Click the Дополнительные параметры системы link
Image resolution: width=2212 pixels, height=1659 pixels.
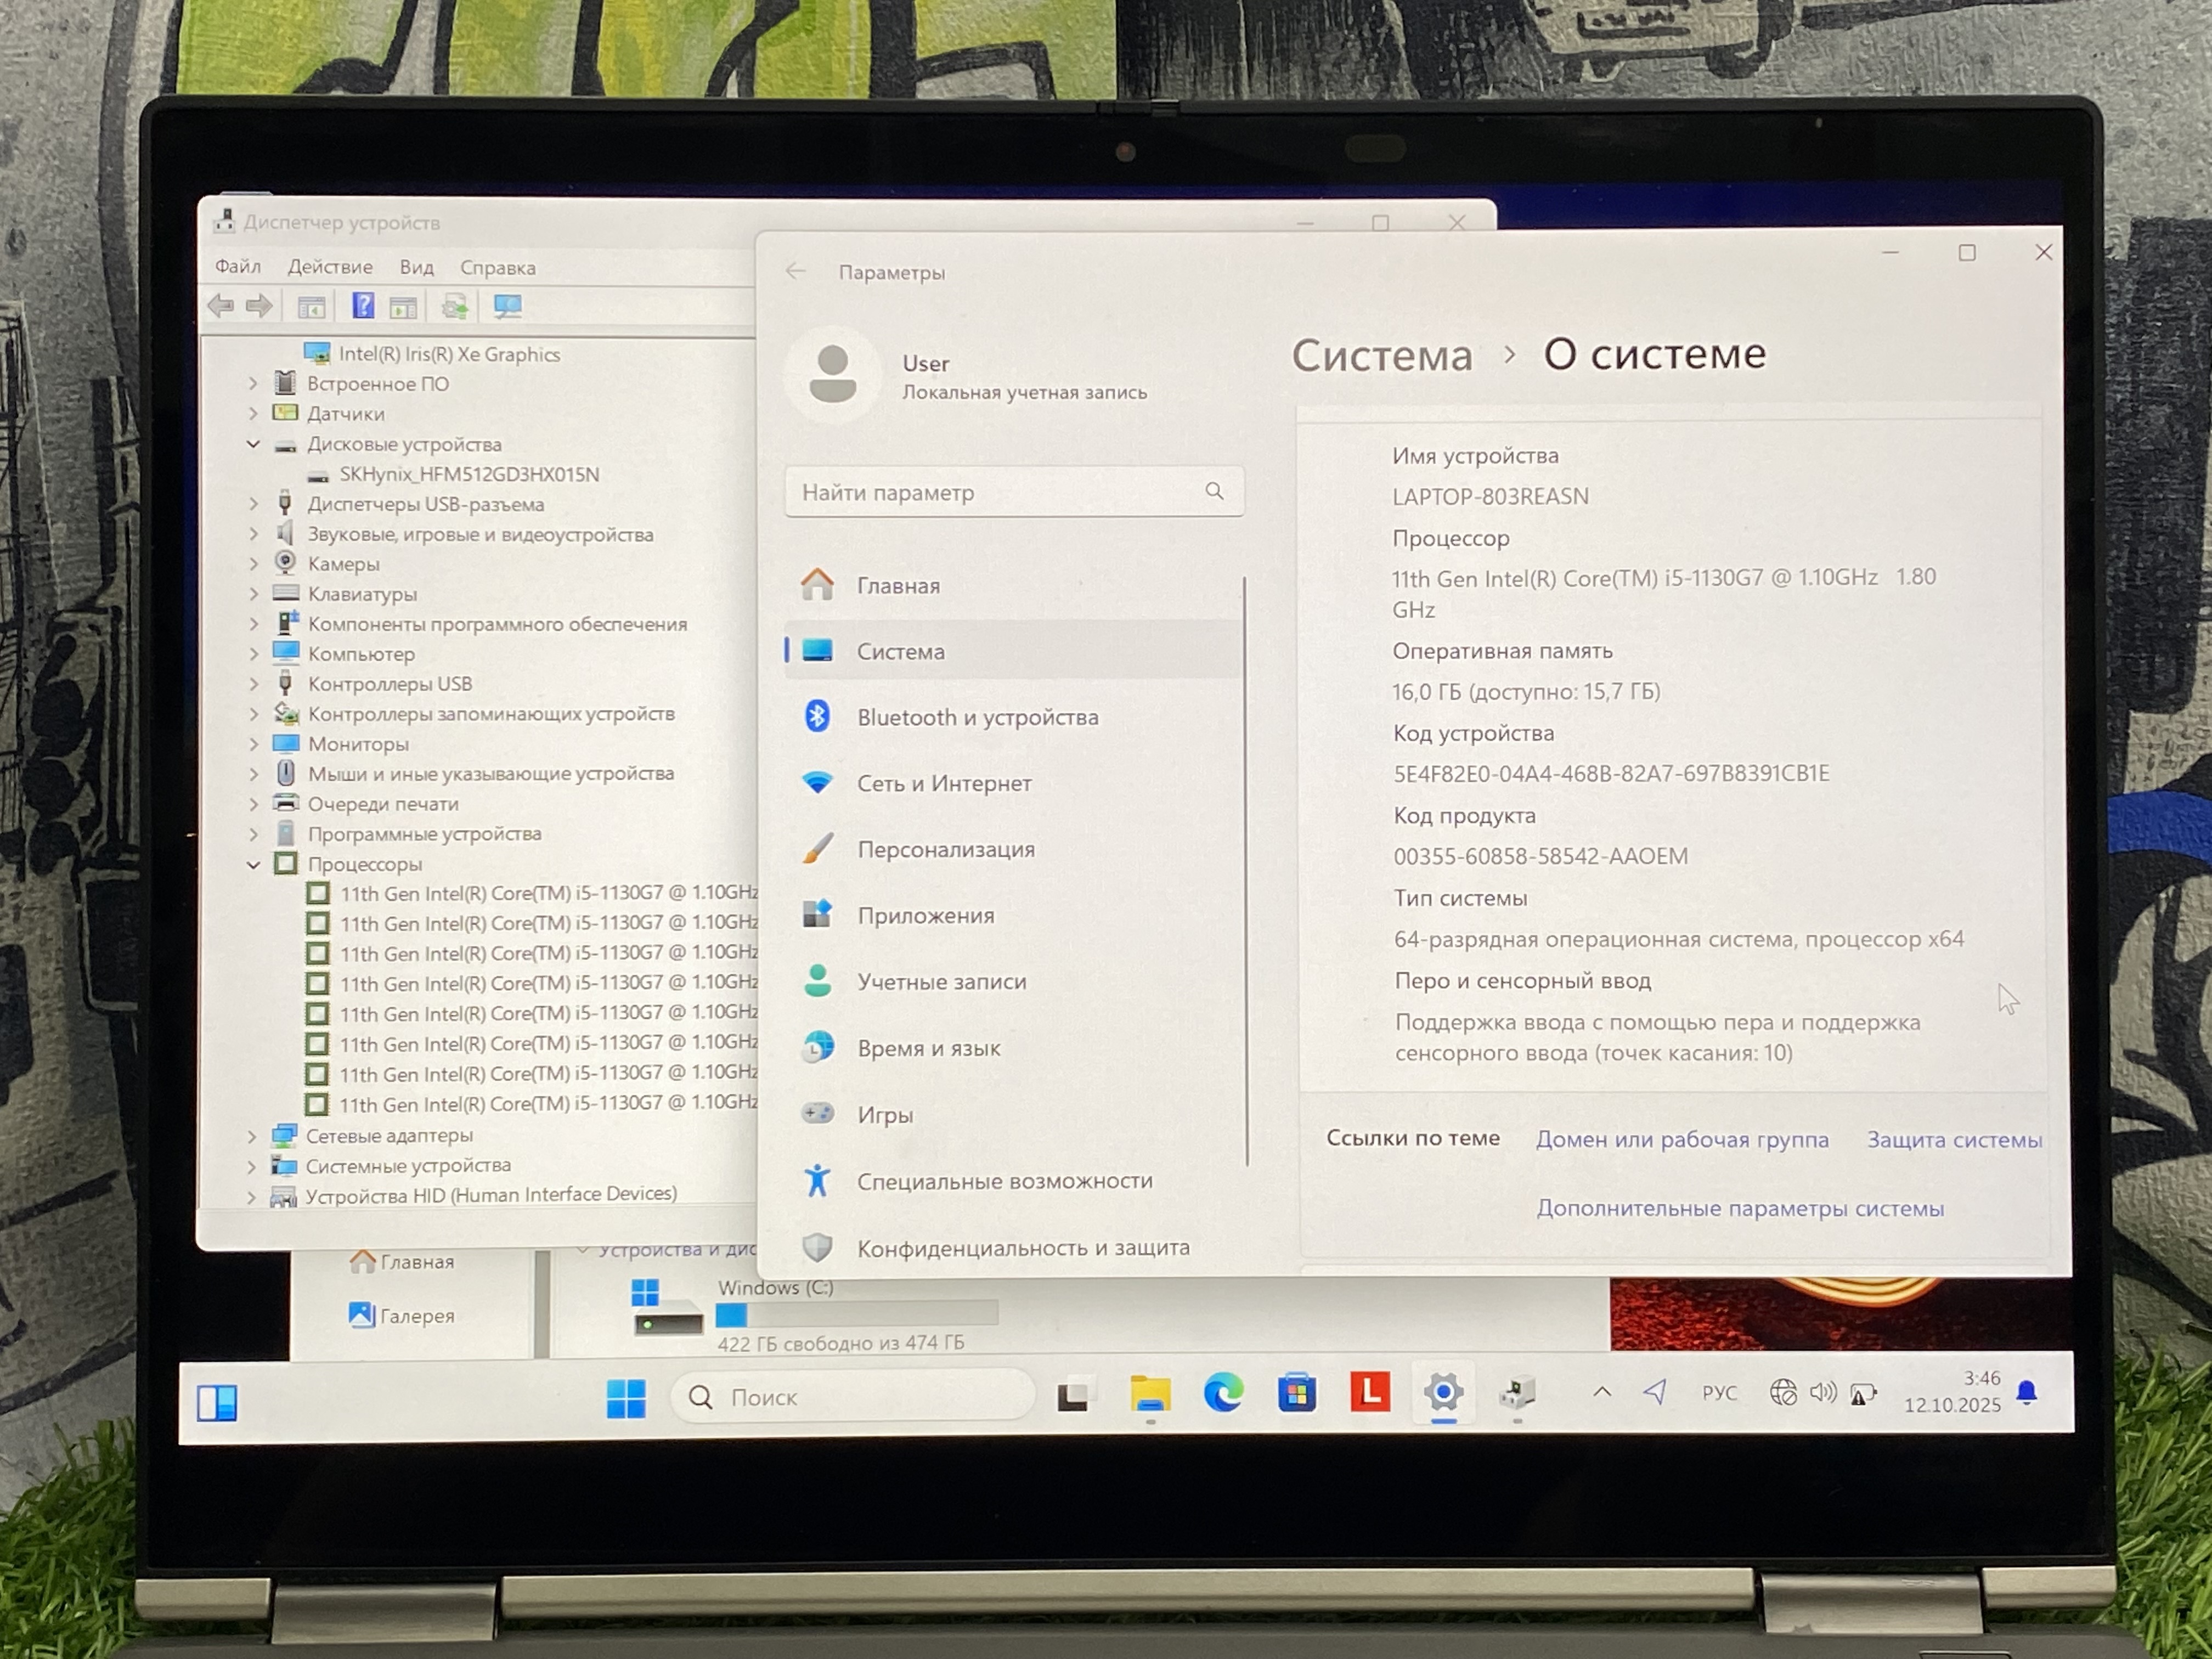pos(1739,1208)
